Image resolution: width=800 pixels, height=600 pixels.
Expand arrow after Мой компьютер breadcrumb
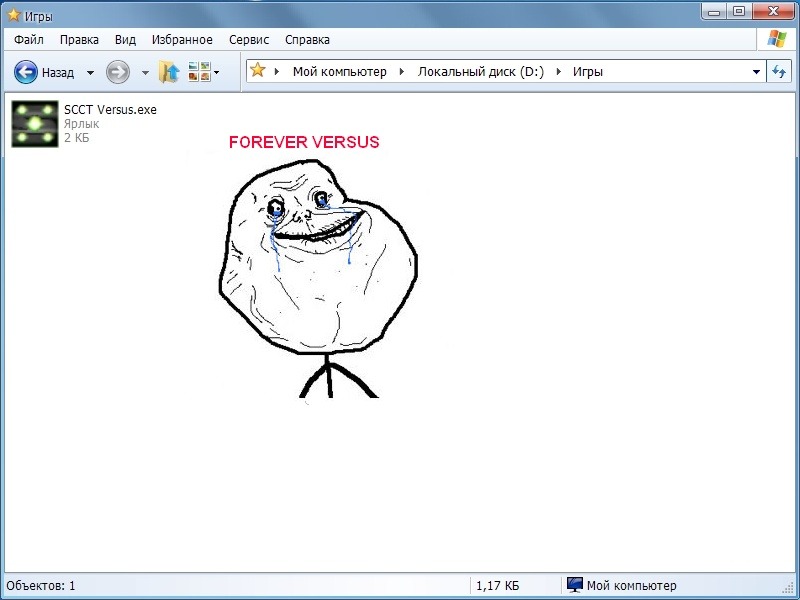402,71
